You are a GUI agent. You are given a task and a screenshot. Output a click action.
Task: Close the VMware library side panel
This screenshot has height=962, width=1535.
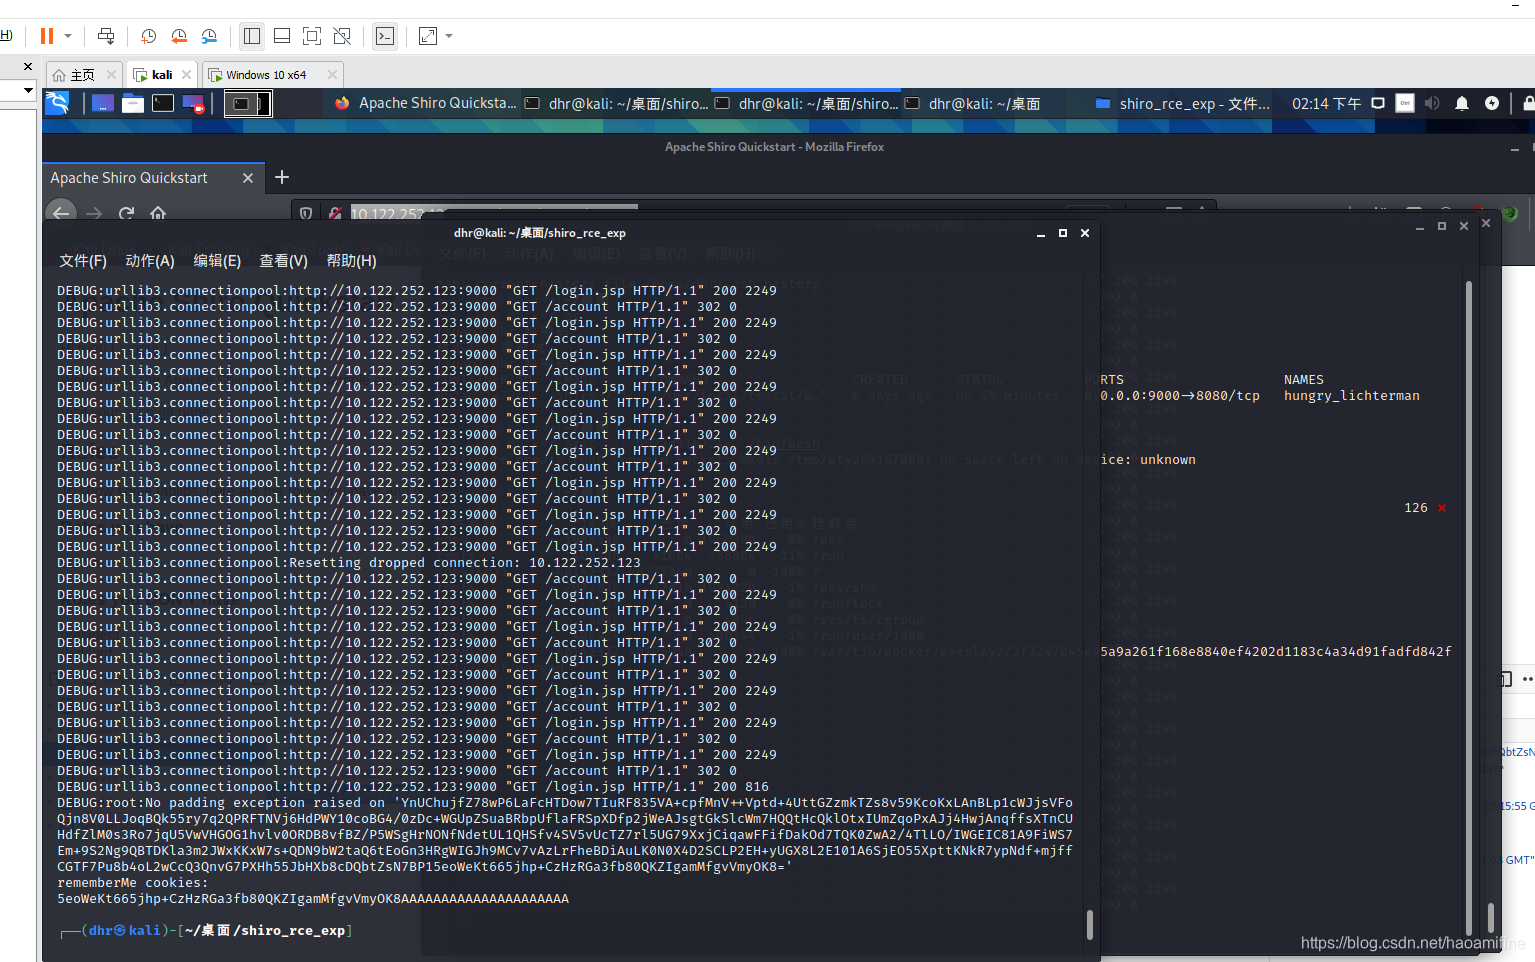pos(28,66)
